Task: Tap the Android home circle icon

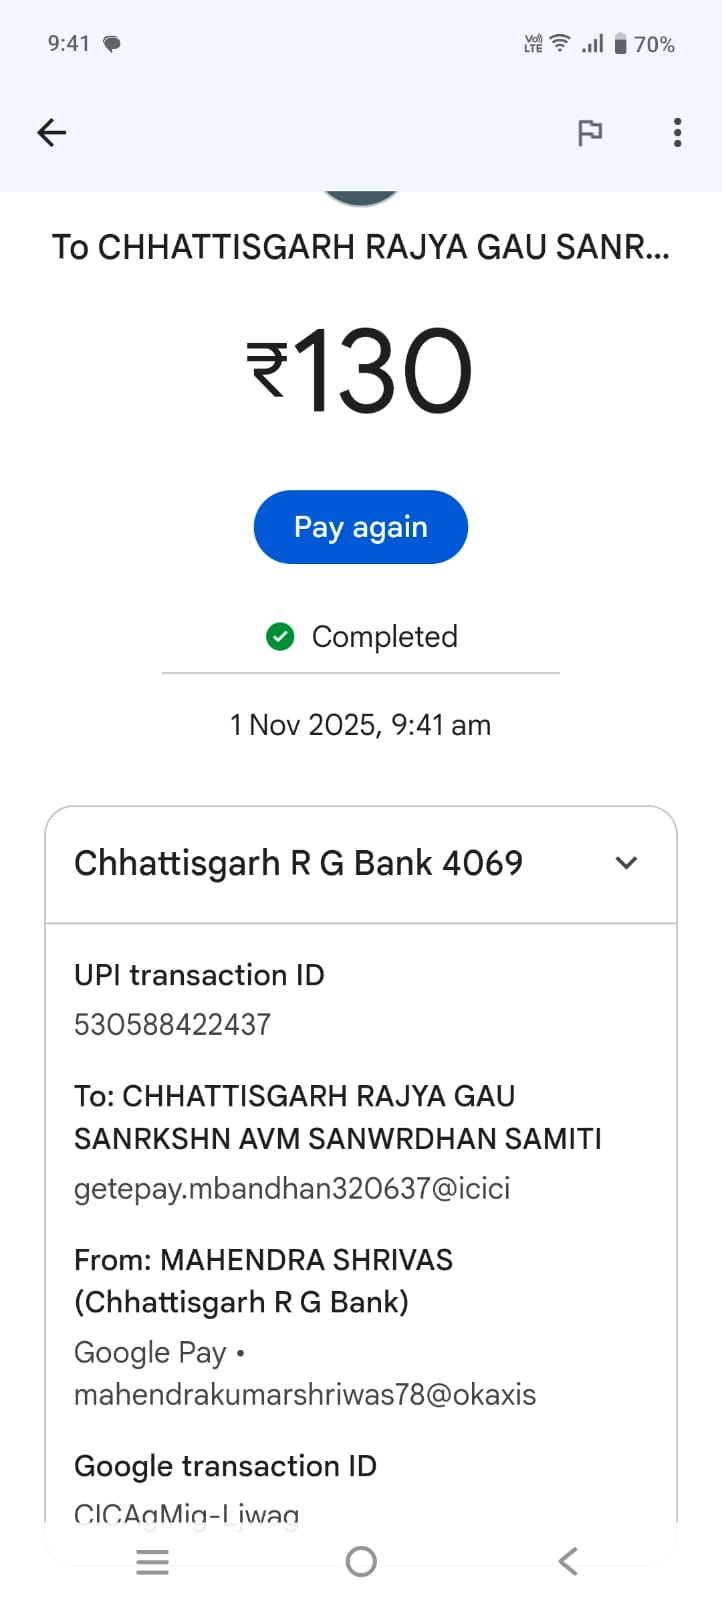Action: click(x=361, y=1561)
